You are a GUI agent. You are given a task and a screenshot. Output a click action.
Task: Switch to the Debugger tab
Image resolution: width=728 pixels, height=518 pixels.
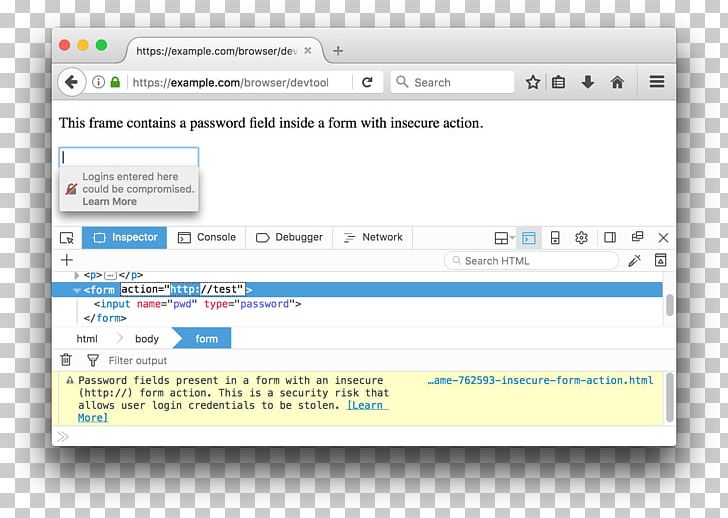coord(289,238)
